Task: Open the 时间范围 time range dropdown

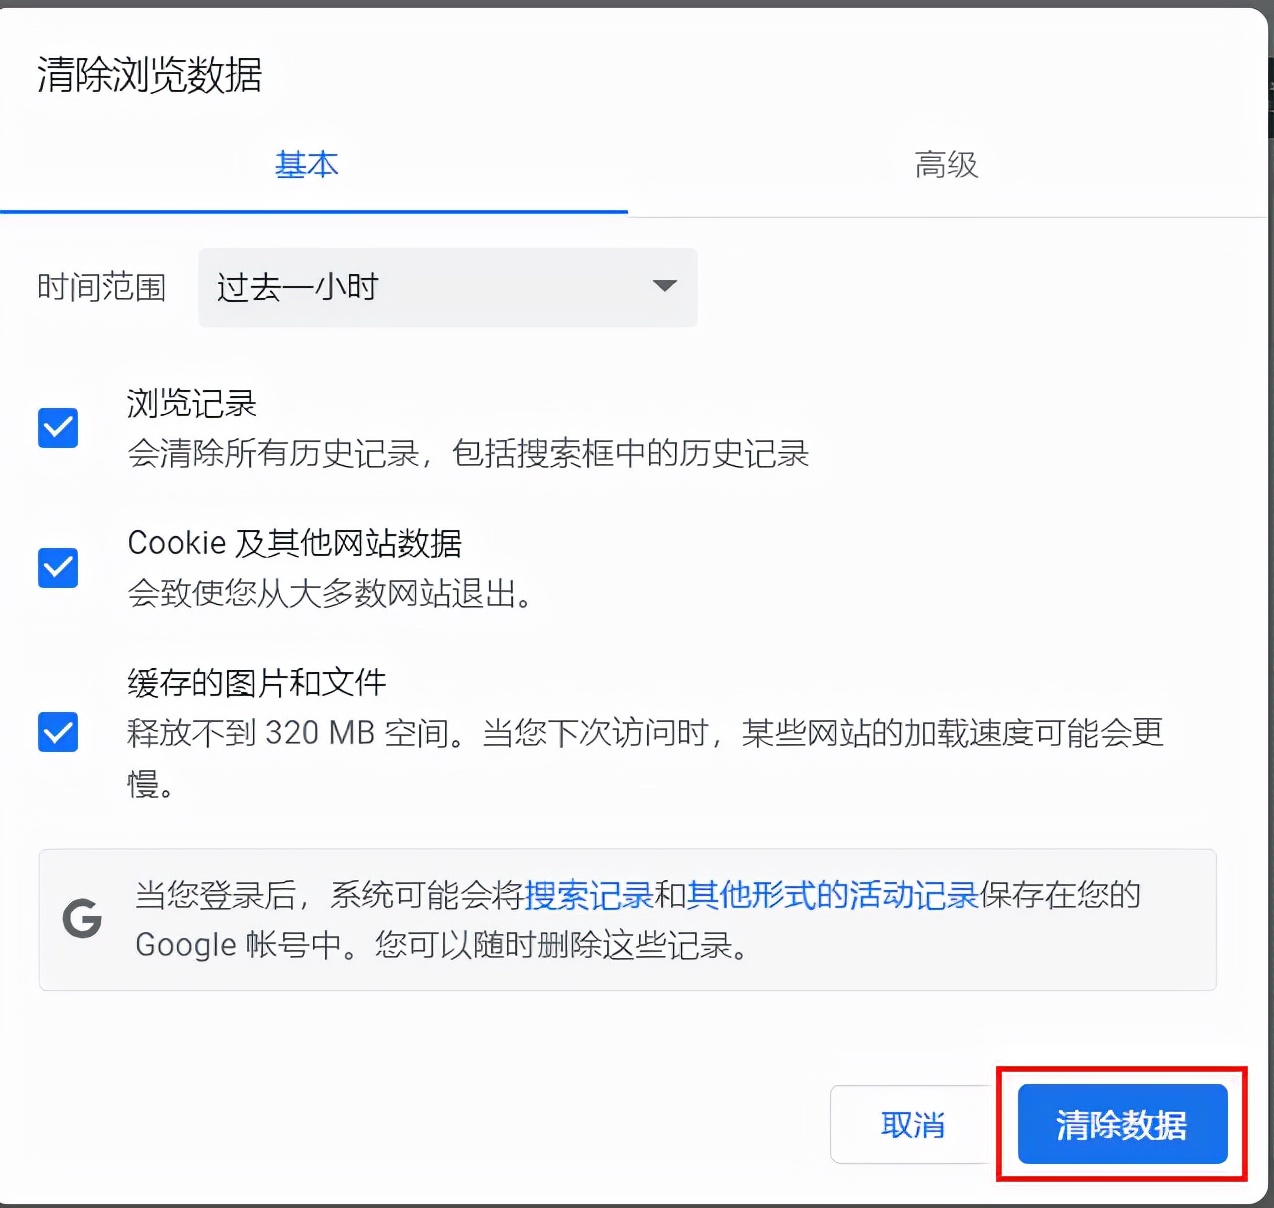Action: (447, 288)
